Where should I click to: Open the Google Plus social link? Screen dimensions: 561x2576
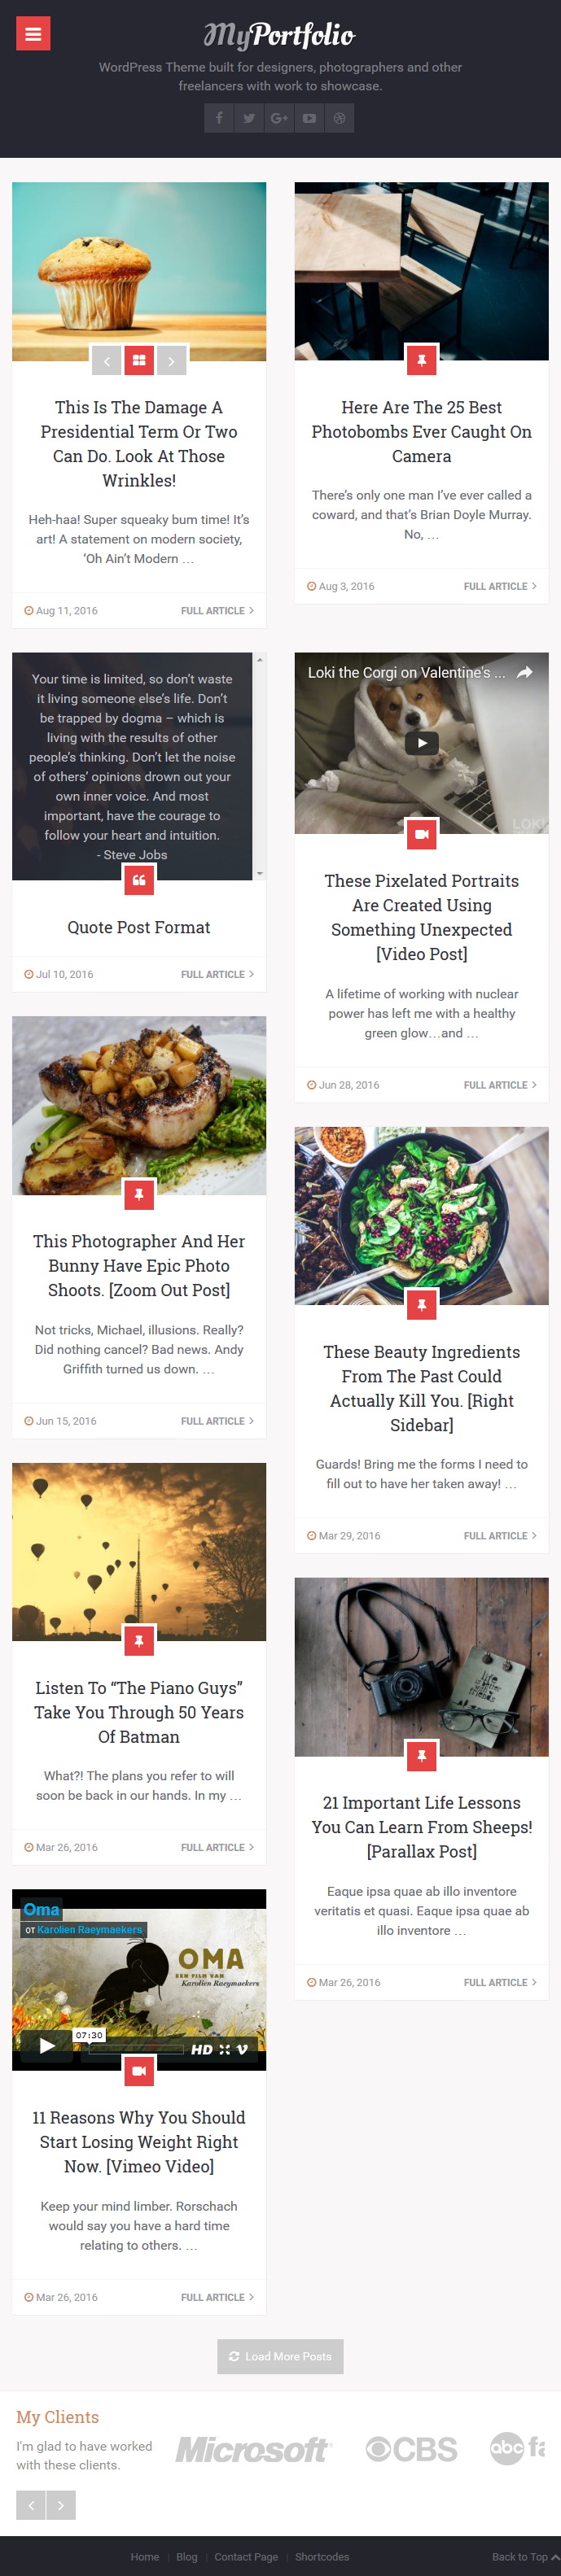(x=279, y=118)
